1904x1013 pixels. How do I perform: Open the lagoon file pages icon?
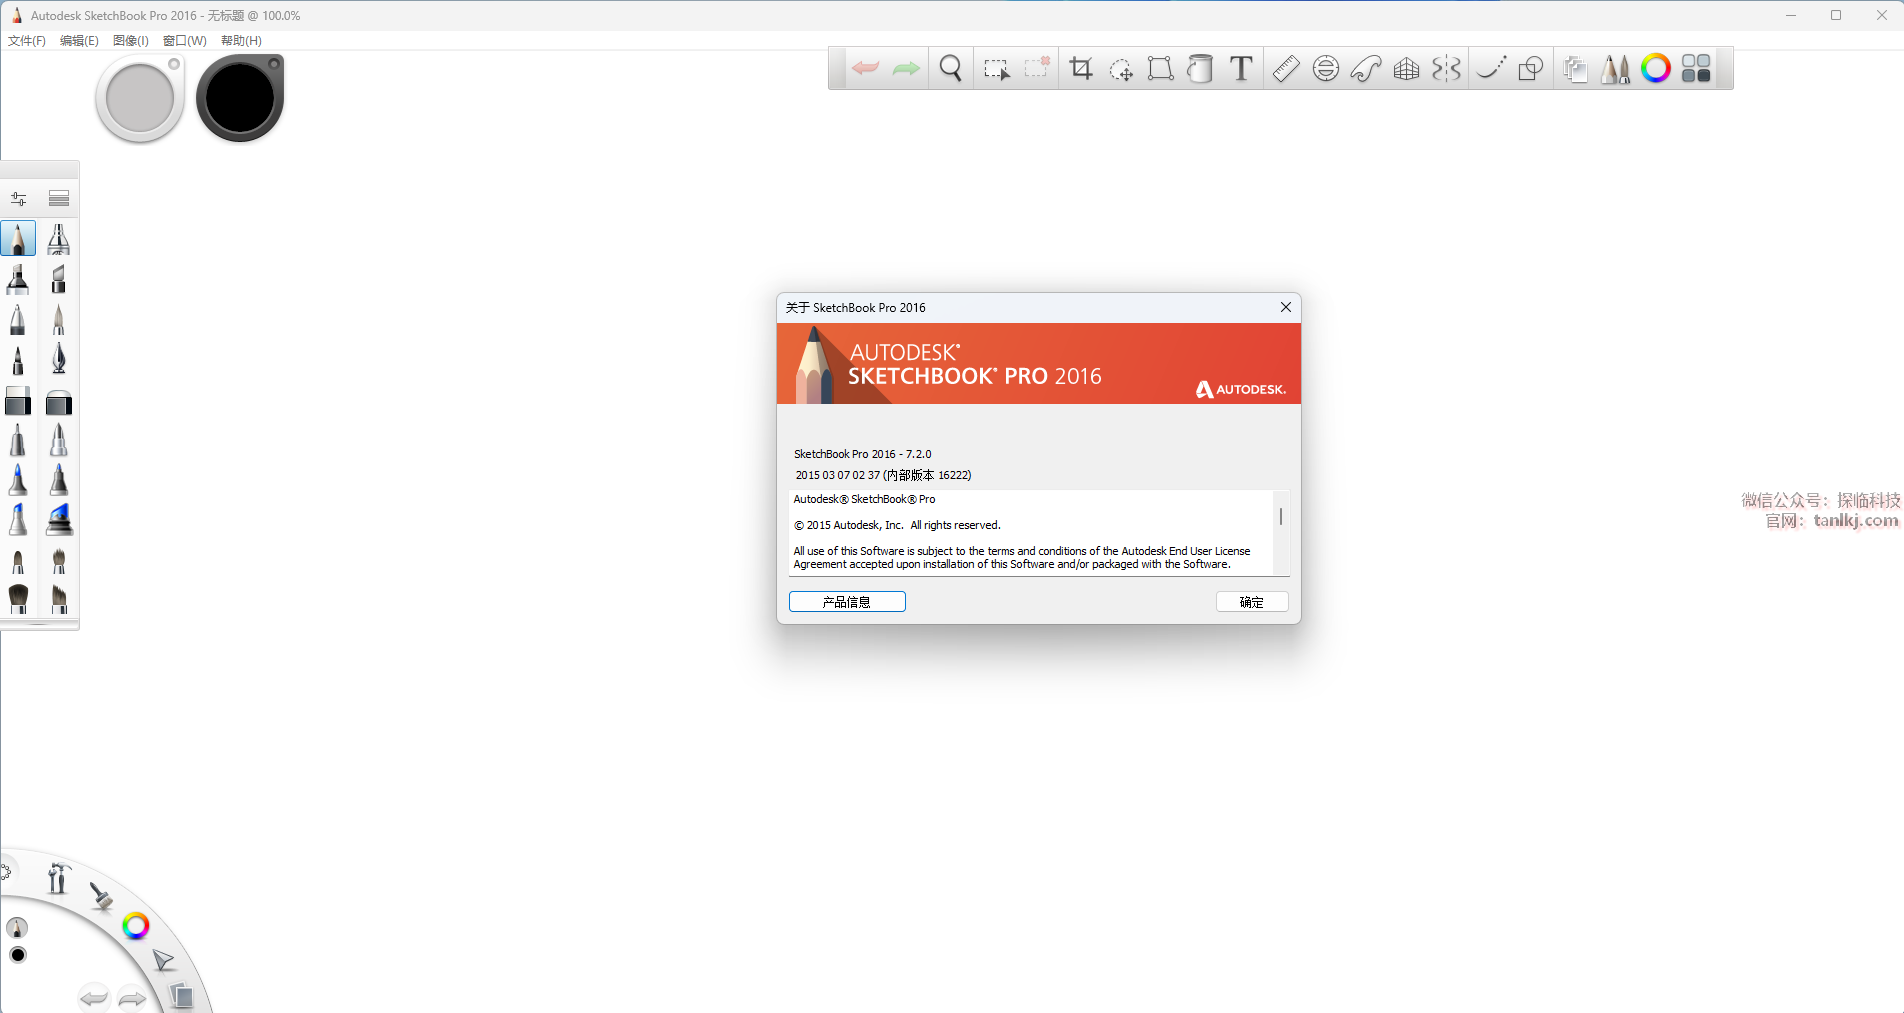tap(181, 995)
